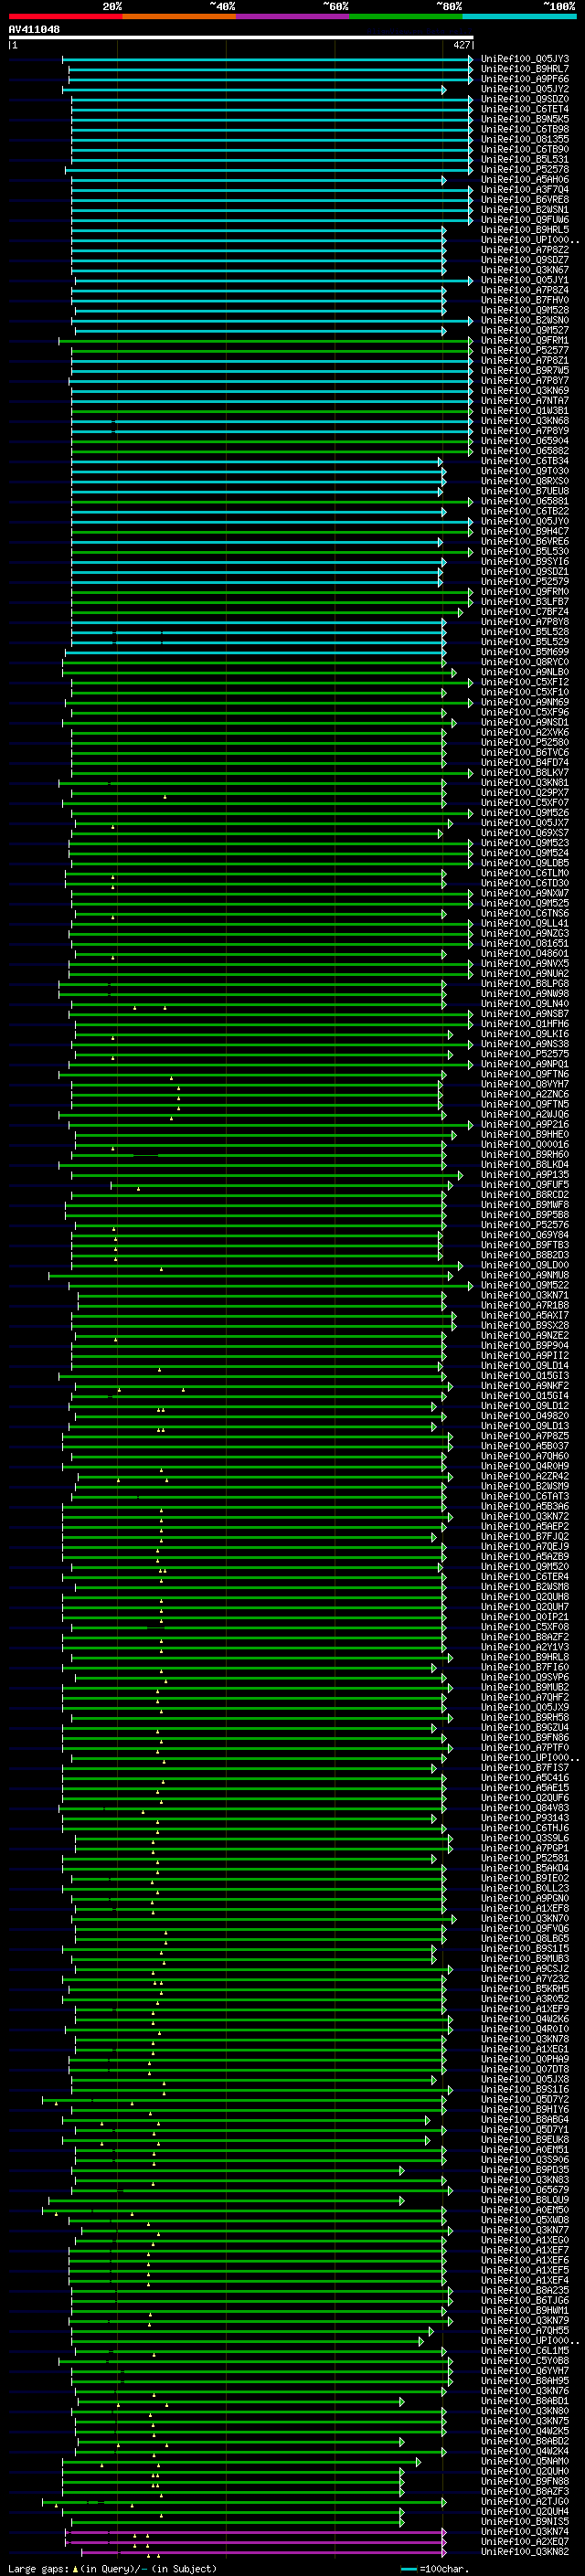Screen dimensions: 585x2576
Task: Select hit label UniRef100_O48601
Action: [x=525, y=954]
